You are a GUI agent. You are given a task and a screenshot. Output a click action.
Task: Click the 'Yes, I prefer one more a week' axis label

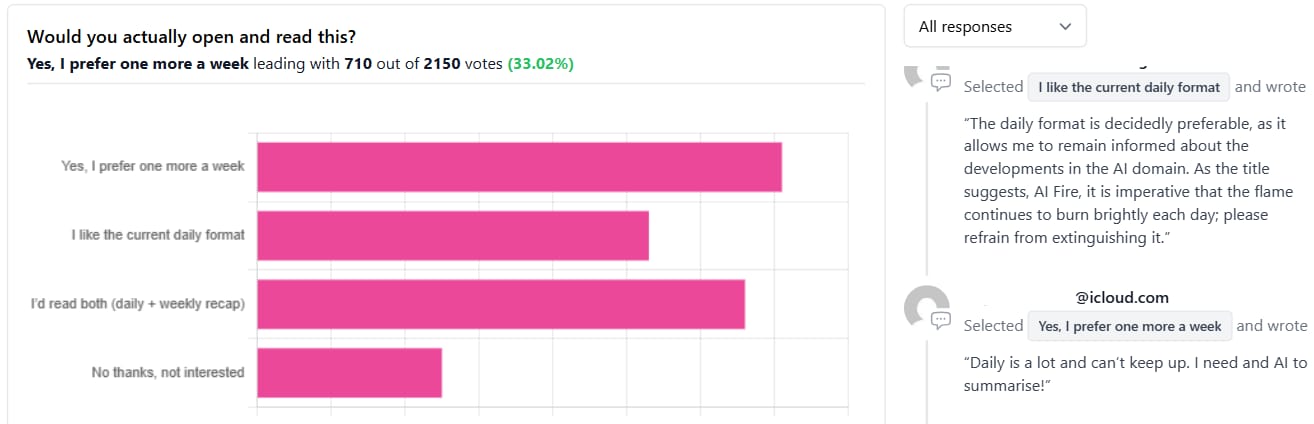(x=153, y=166)
